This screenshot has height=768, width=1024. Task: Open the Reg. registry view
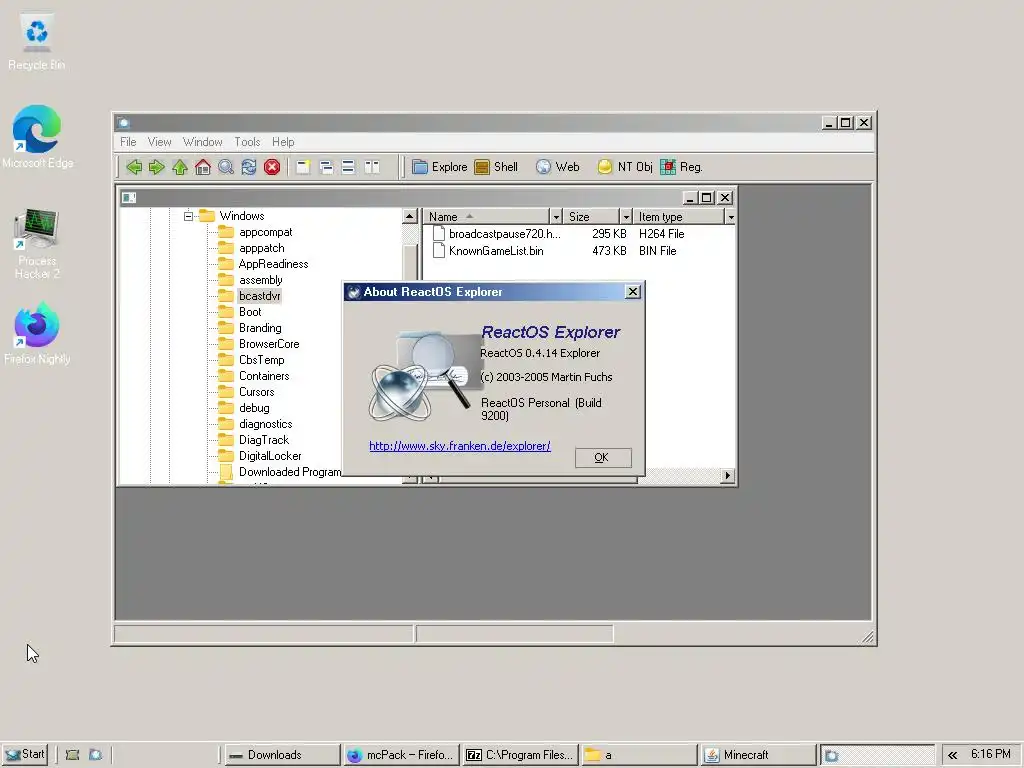681,167
